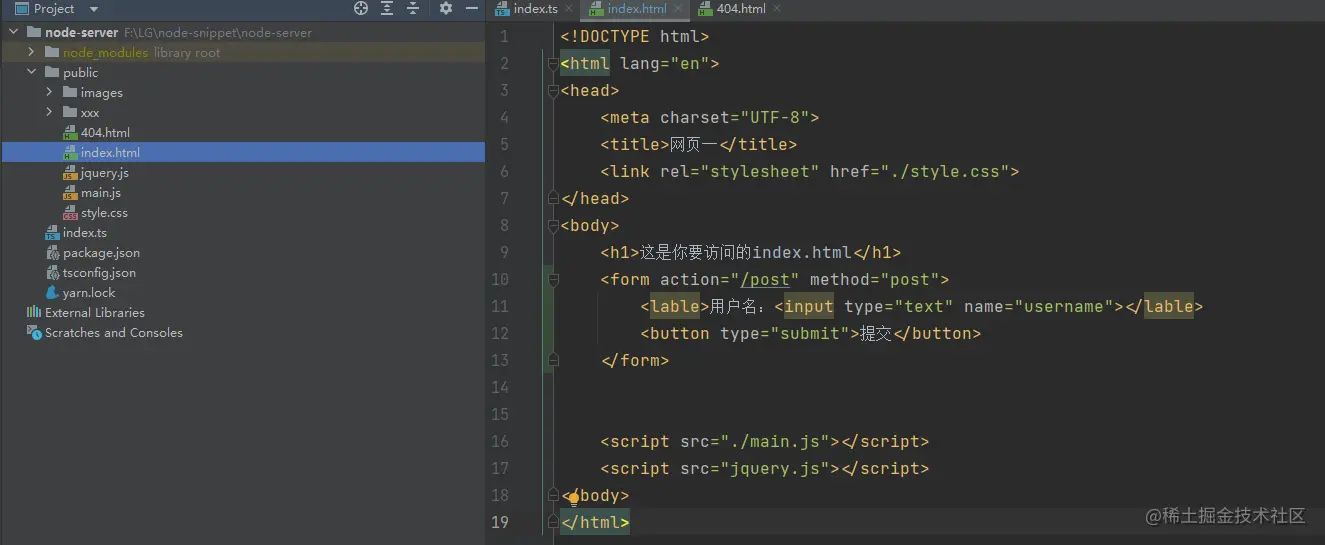This screenshot has width=1325, height=545.
Task: Open the Project view type dropdown
Action: (94, 9)
